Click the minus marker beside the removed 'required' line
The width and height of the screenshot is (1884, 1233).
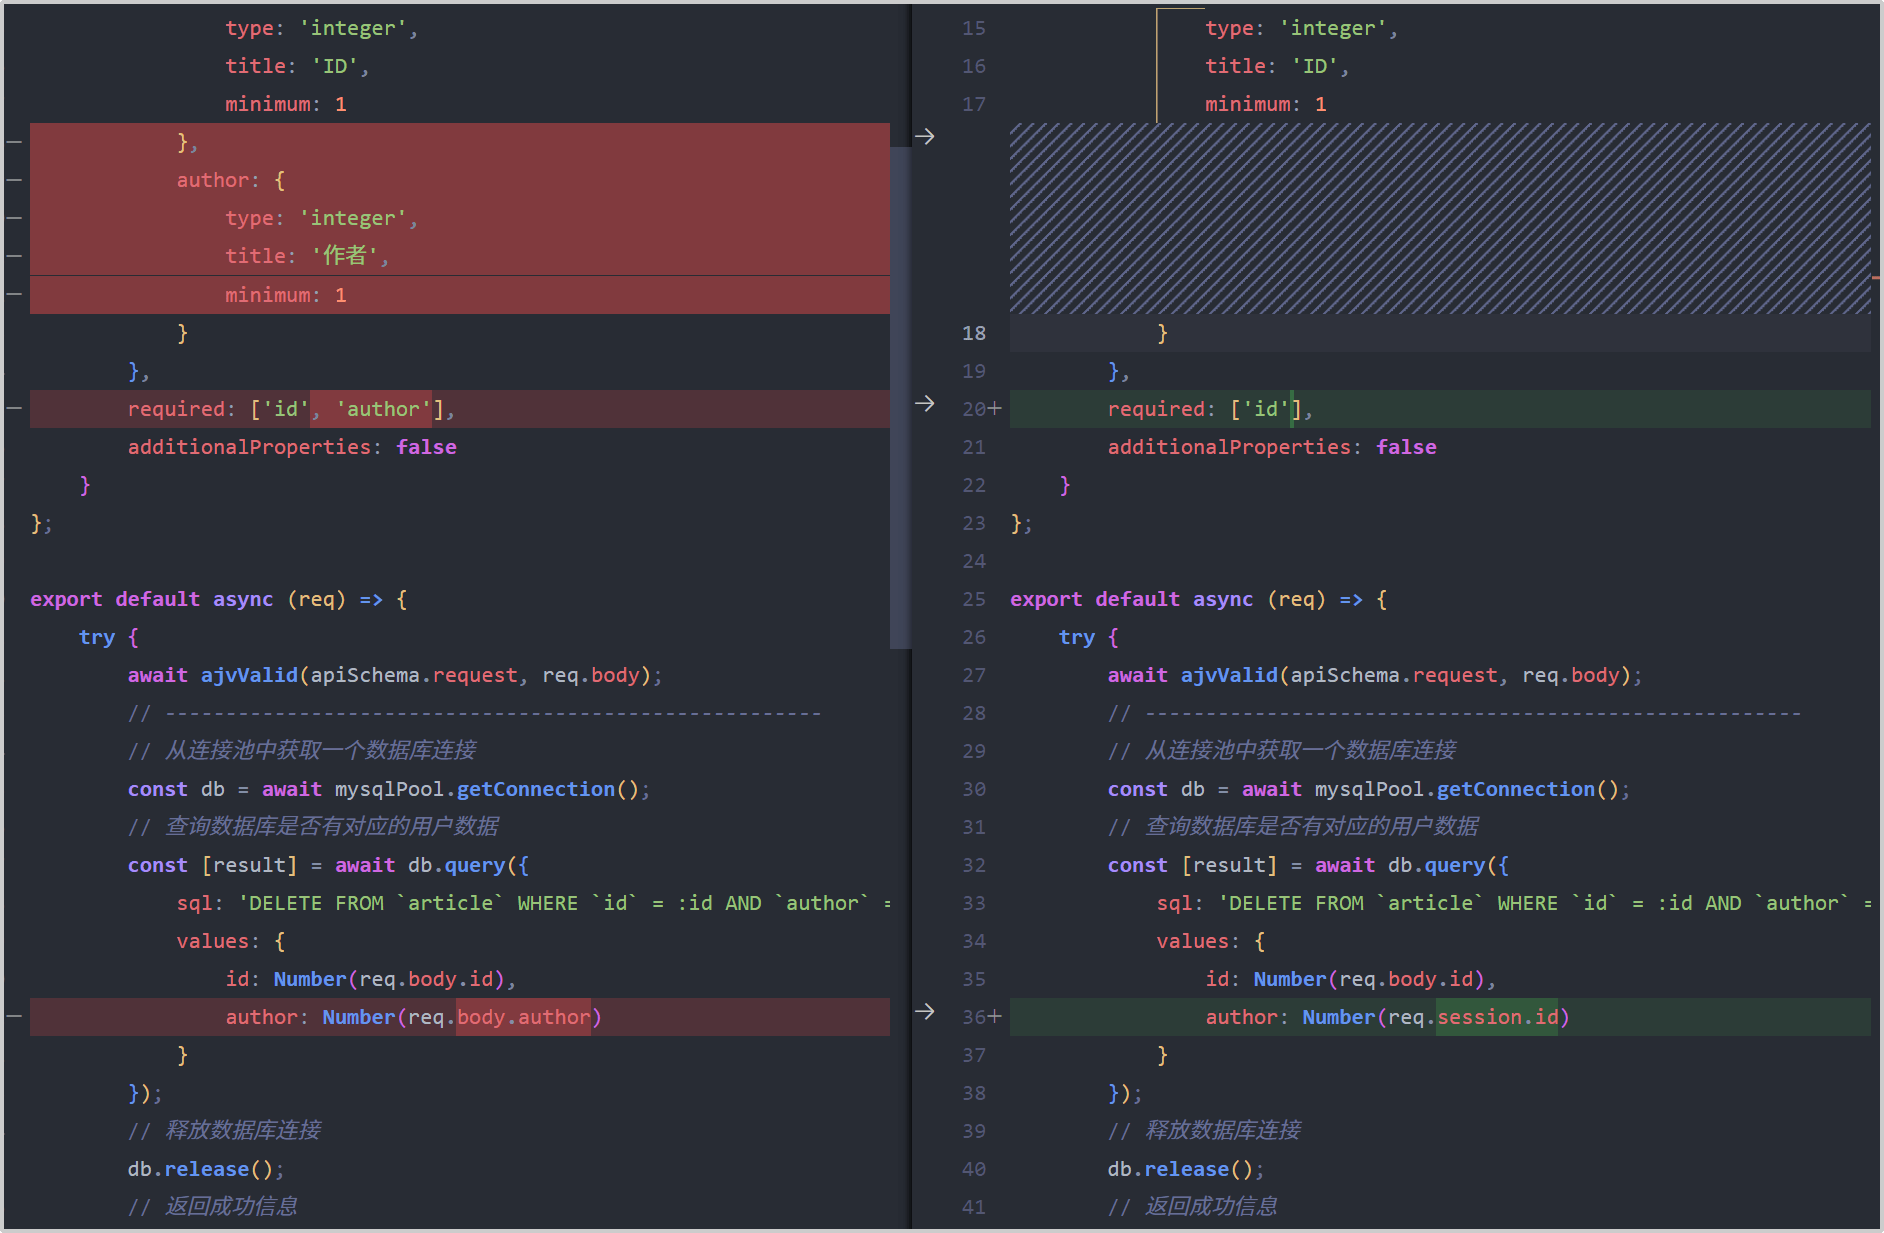click(14, 408)
